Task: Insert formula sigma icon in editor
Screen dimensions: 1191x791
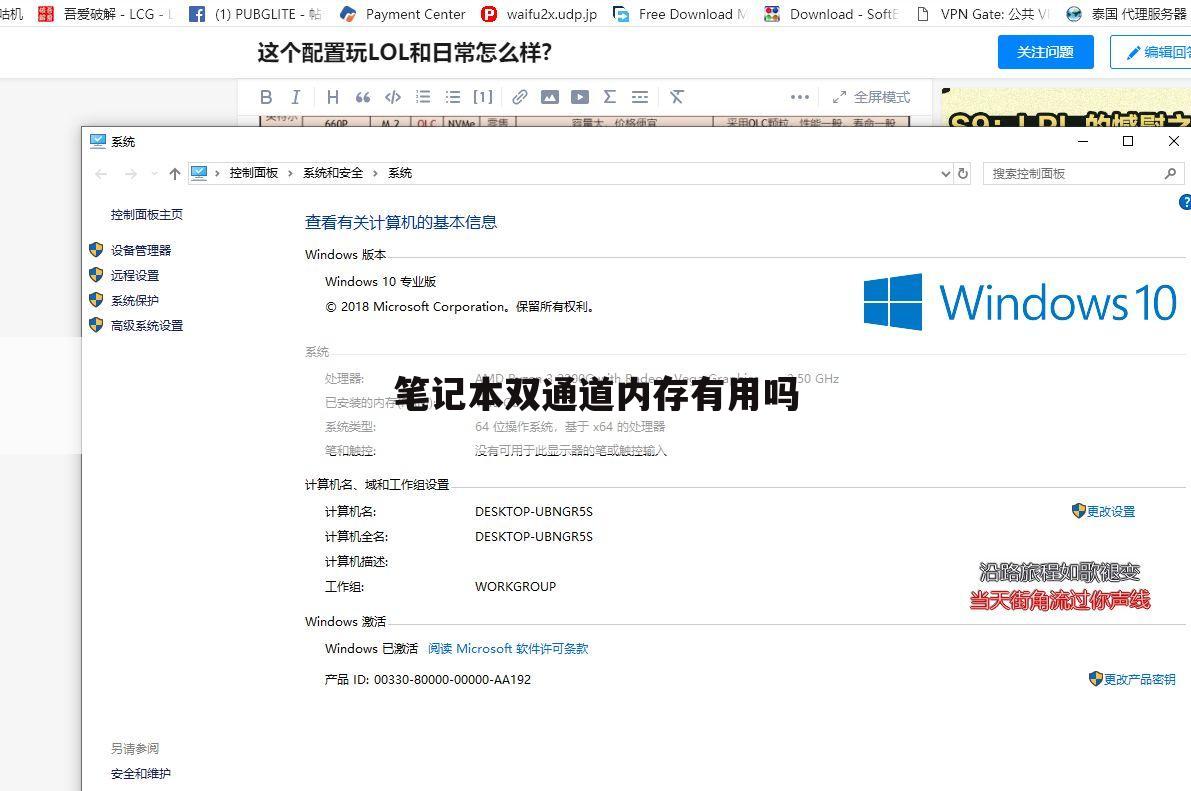Action: coord(609,97)
